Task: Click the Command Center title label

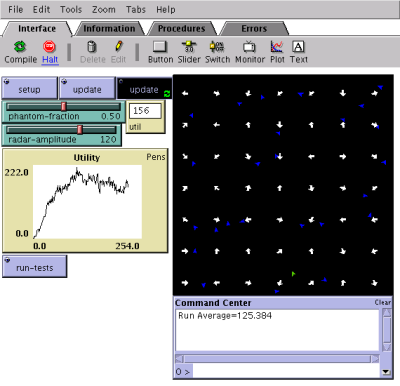Action: [213, 303]
